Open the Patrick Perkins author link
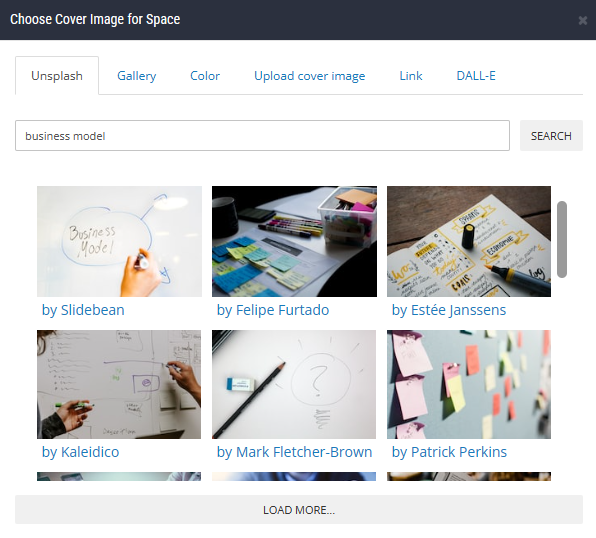This screenshot has height=538, width=596. (449, 452)
